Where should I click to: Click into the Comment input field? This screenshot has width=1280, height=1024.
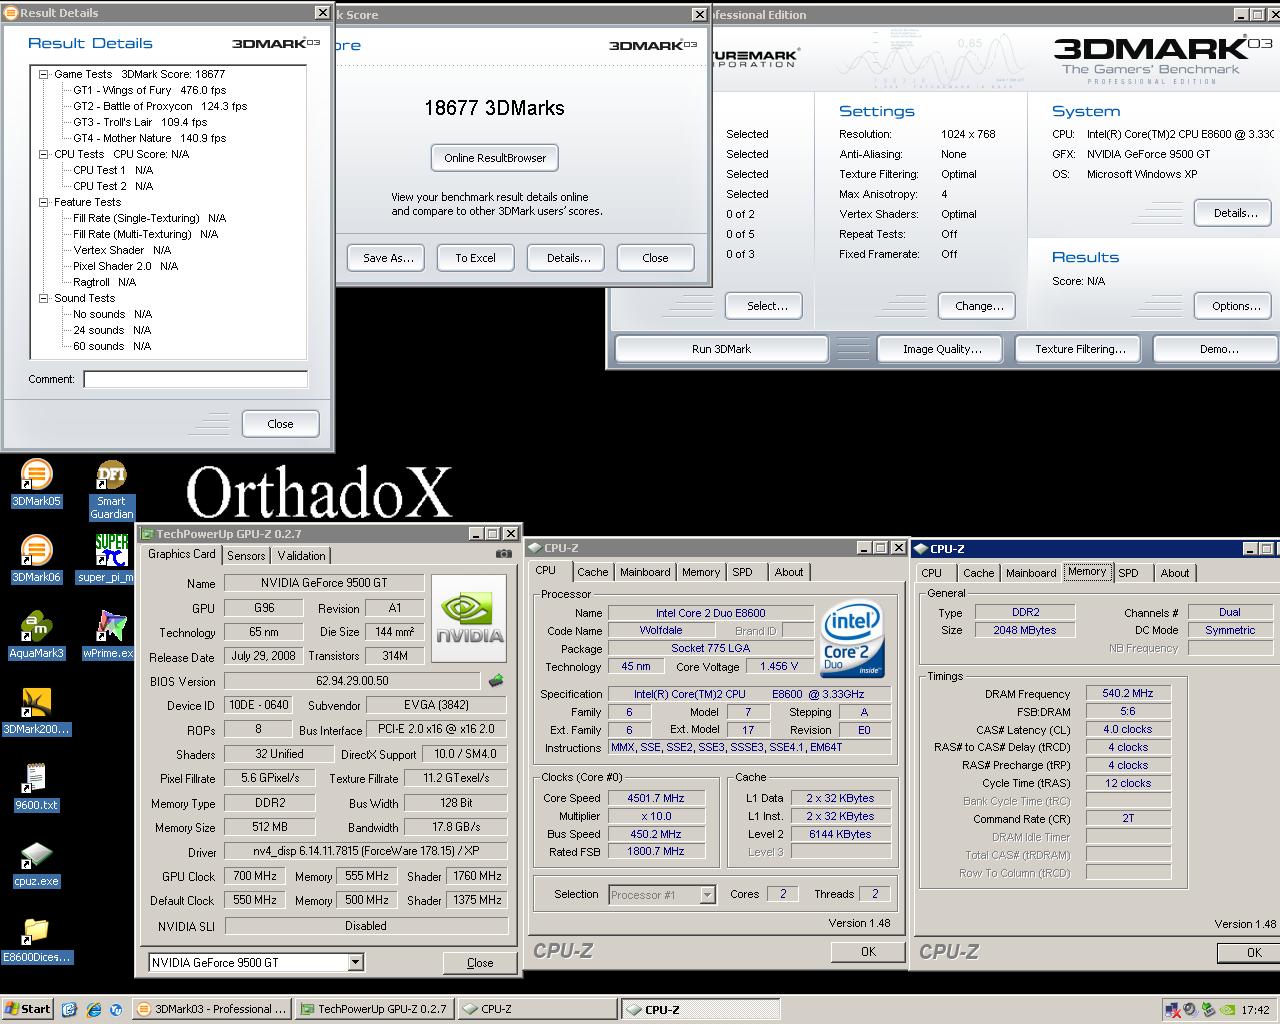coord(196,379)
